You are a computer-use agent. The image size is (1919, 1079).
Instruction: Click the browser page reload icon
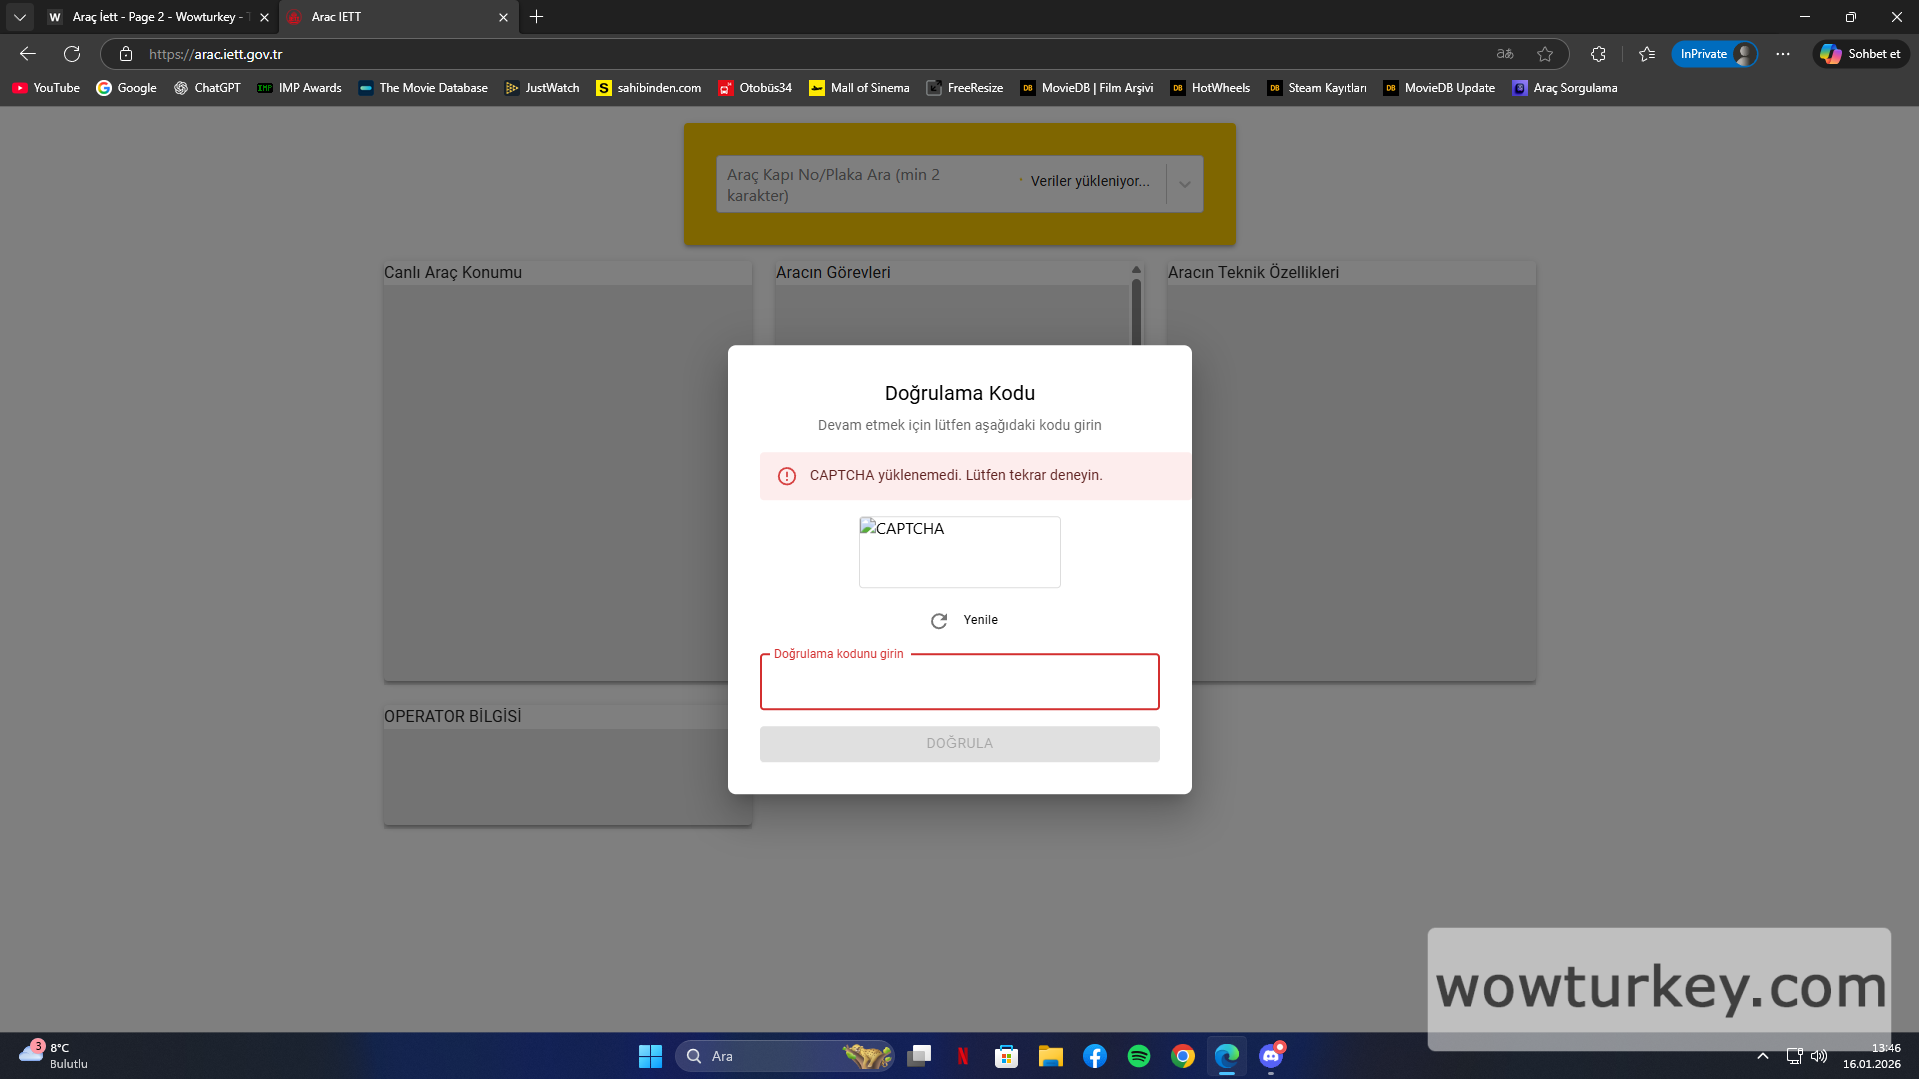(72, 54)
